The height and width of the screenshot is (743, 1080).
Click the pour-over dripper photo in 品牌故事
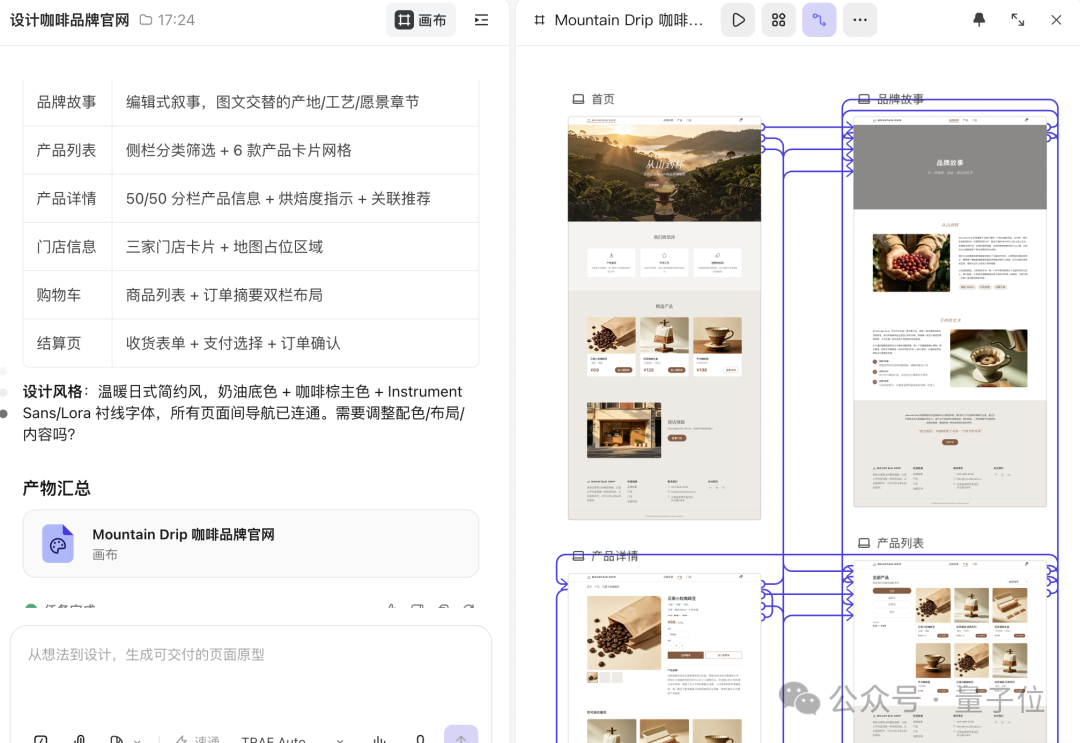point(988,358)
